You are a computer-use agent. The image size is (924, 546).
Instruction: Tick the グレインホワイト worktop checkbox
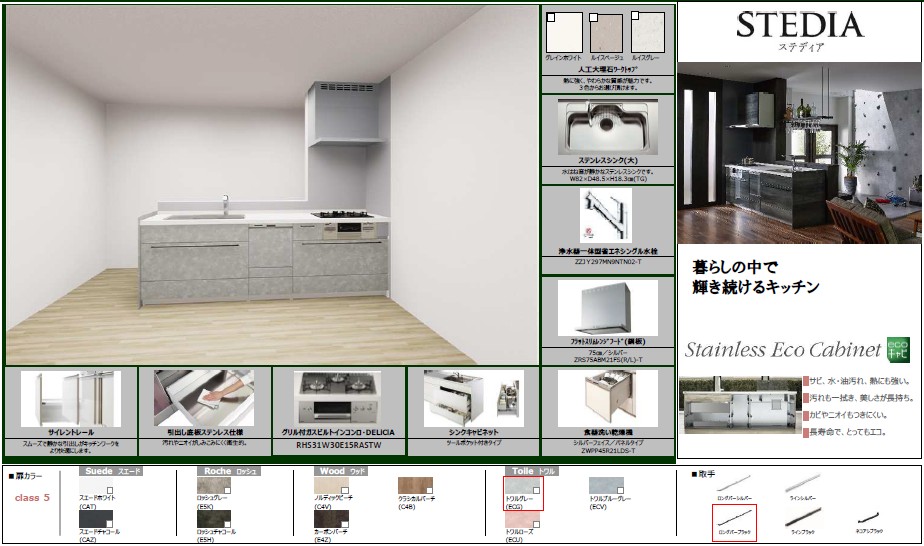(551, 17)
